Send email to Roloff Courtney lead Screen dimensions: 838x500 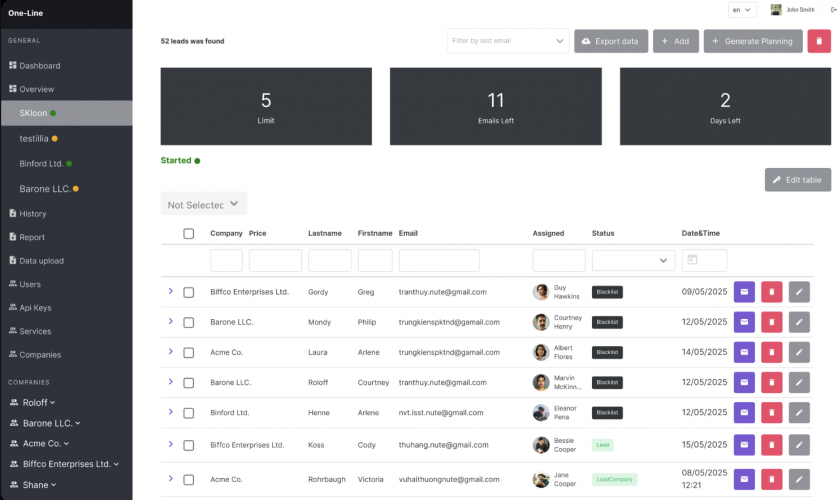744,382
